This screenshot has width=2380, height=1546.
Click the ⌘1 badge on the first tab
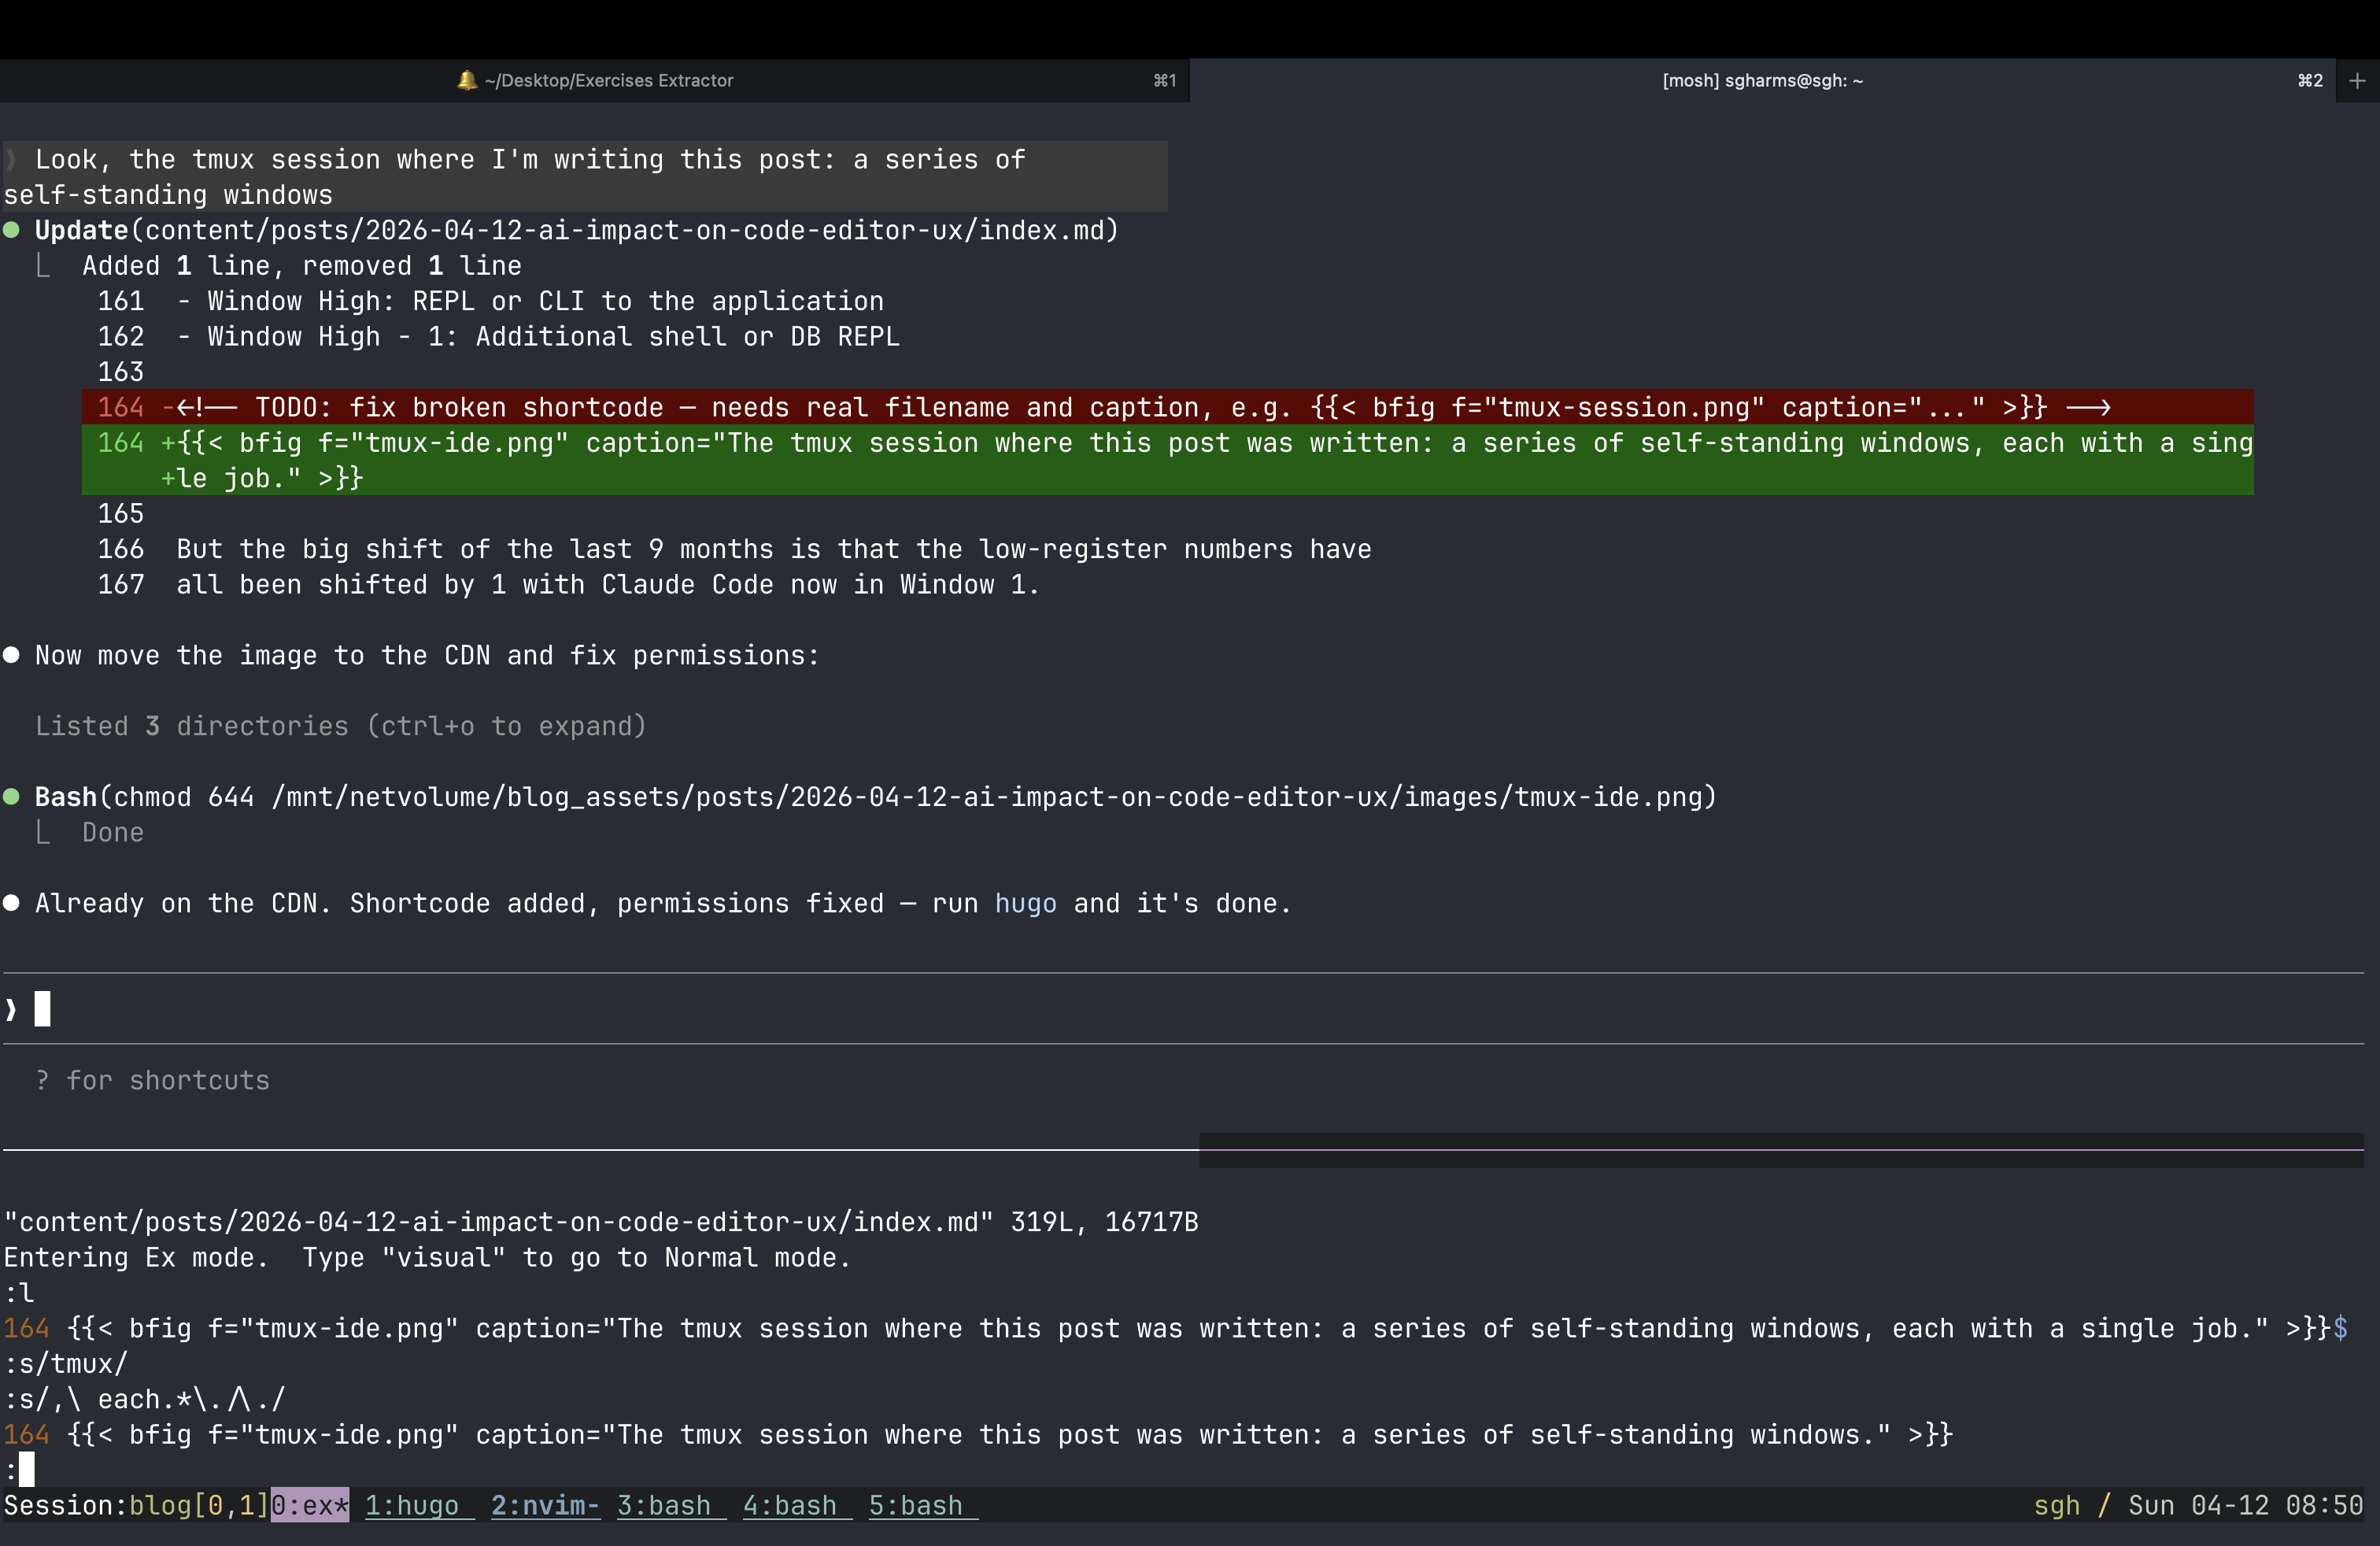[x=1163, y=80]
